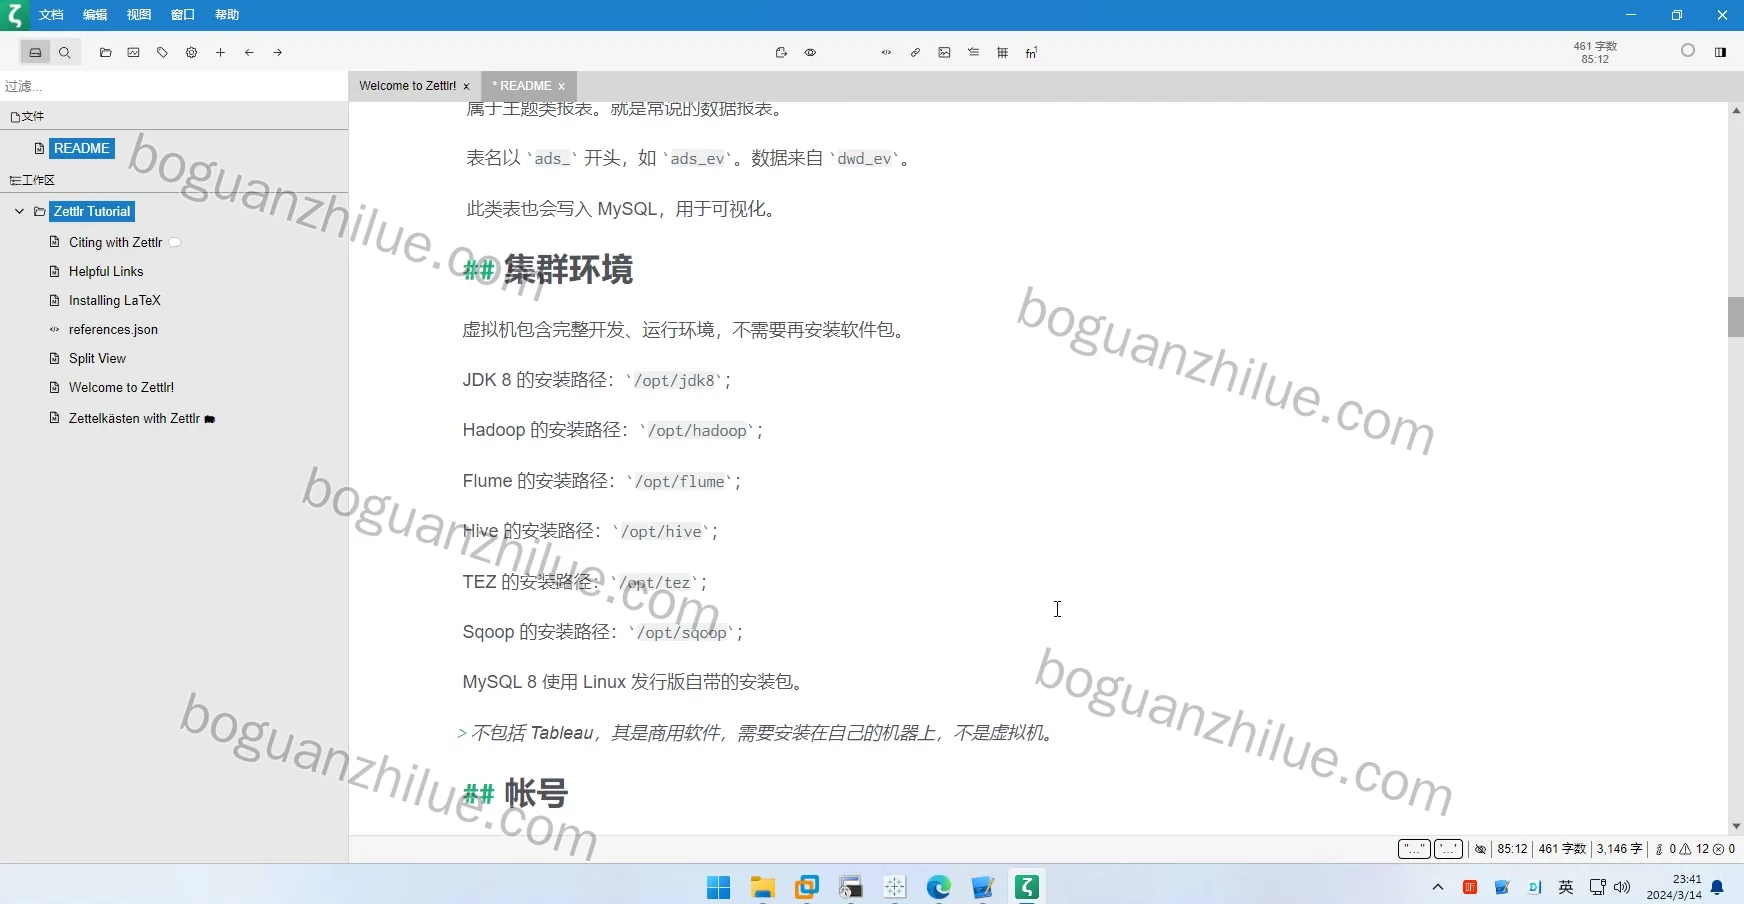Click double-quote magic quotes button
Image resolution: width=1744 pixels, height=904 pixels.
pos(1414,849)
